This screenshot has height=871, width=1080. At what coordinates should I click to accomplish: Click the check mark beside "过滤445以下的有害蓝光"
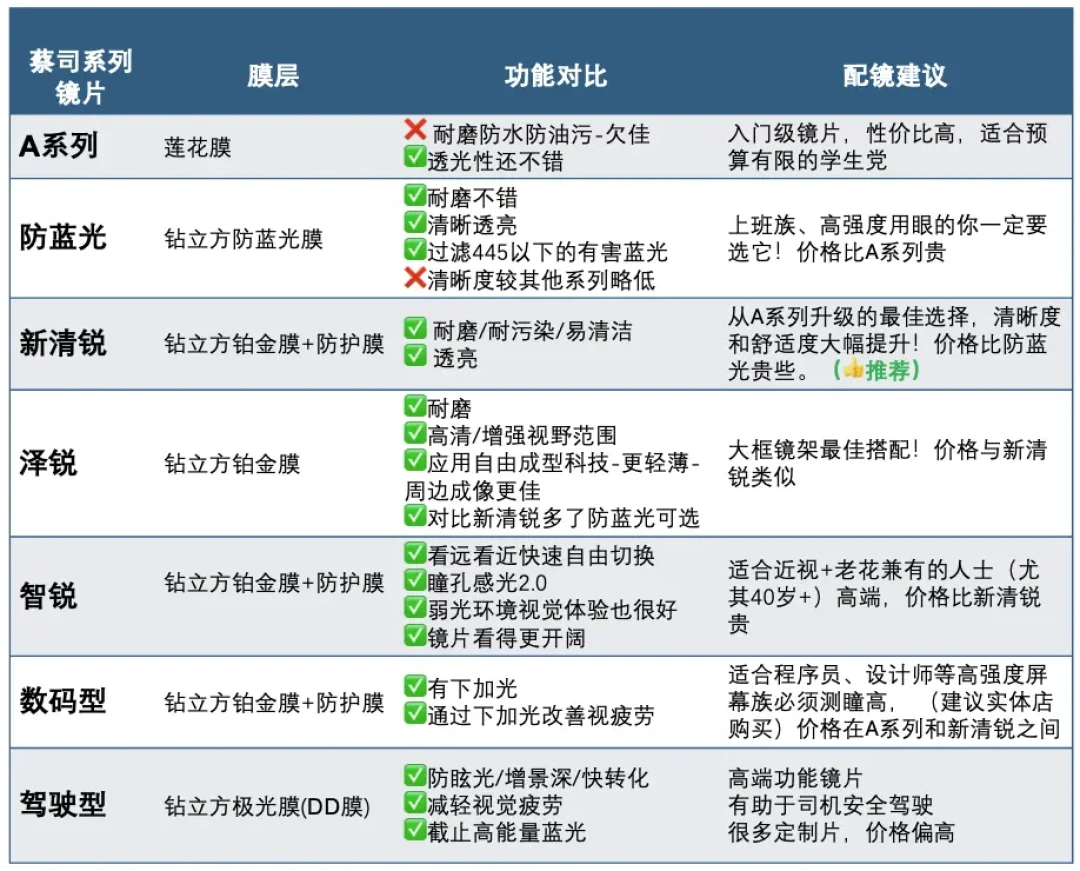[x=415, y=249]
